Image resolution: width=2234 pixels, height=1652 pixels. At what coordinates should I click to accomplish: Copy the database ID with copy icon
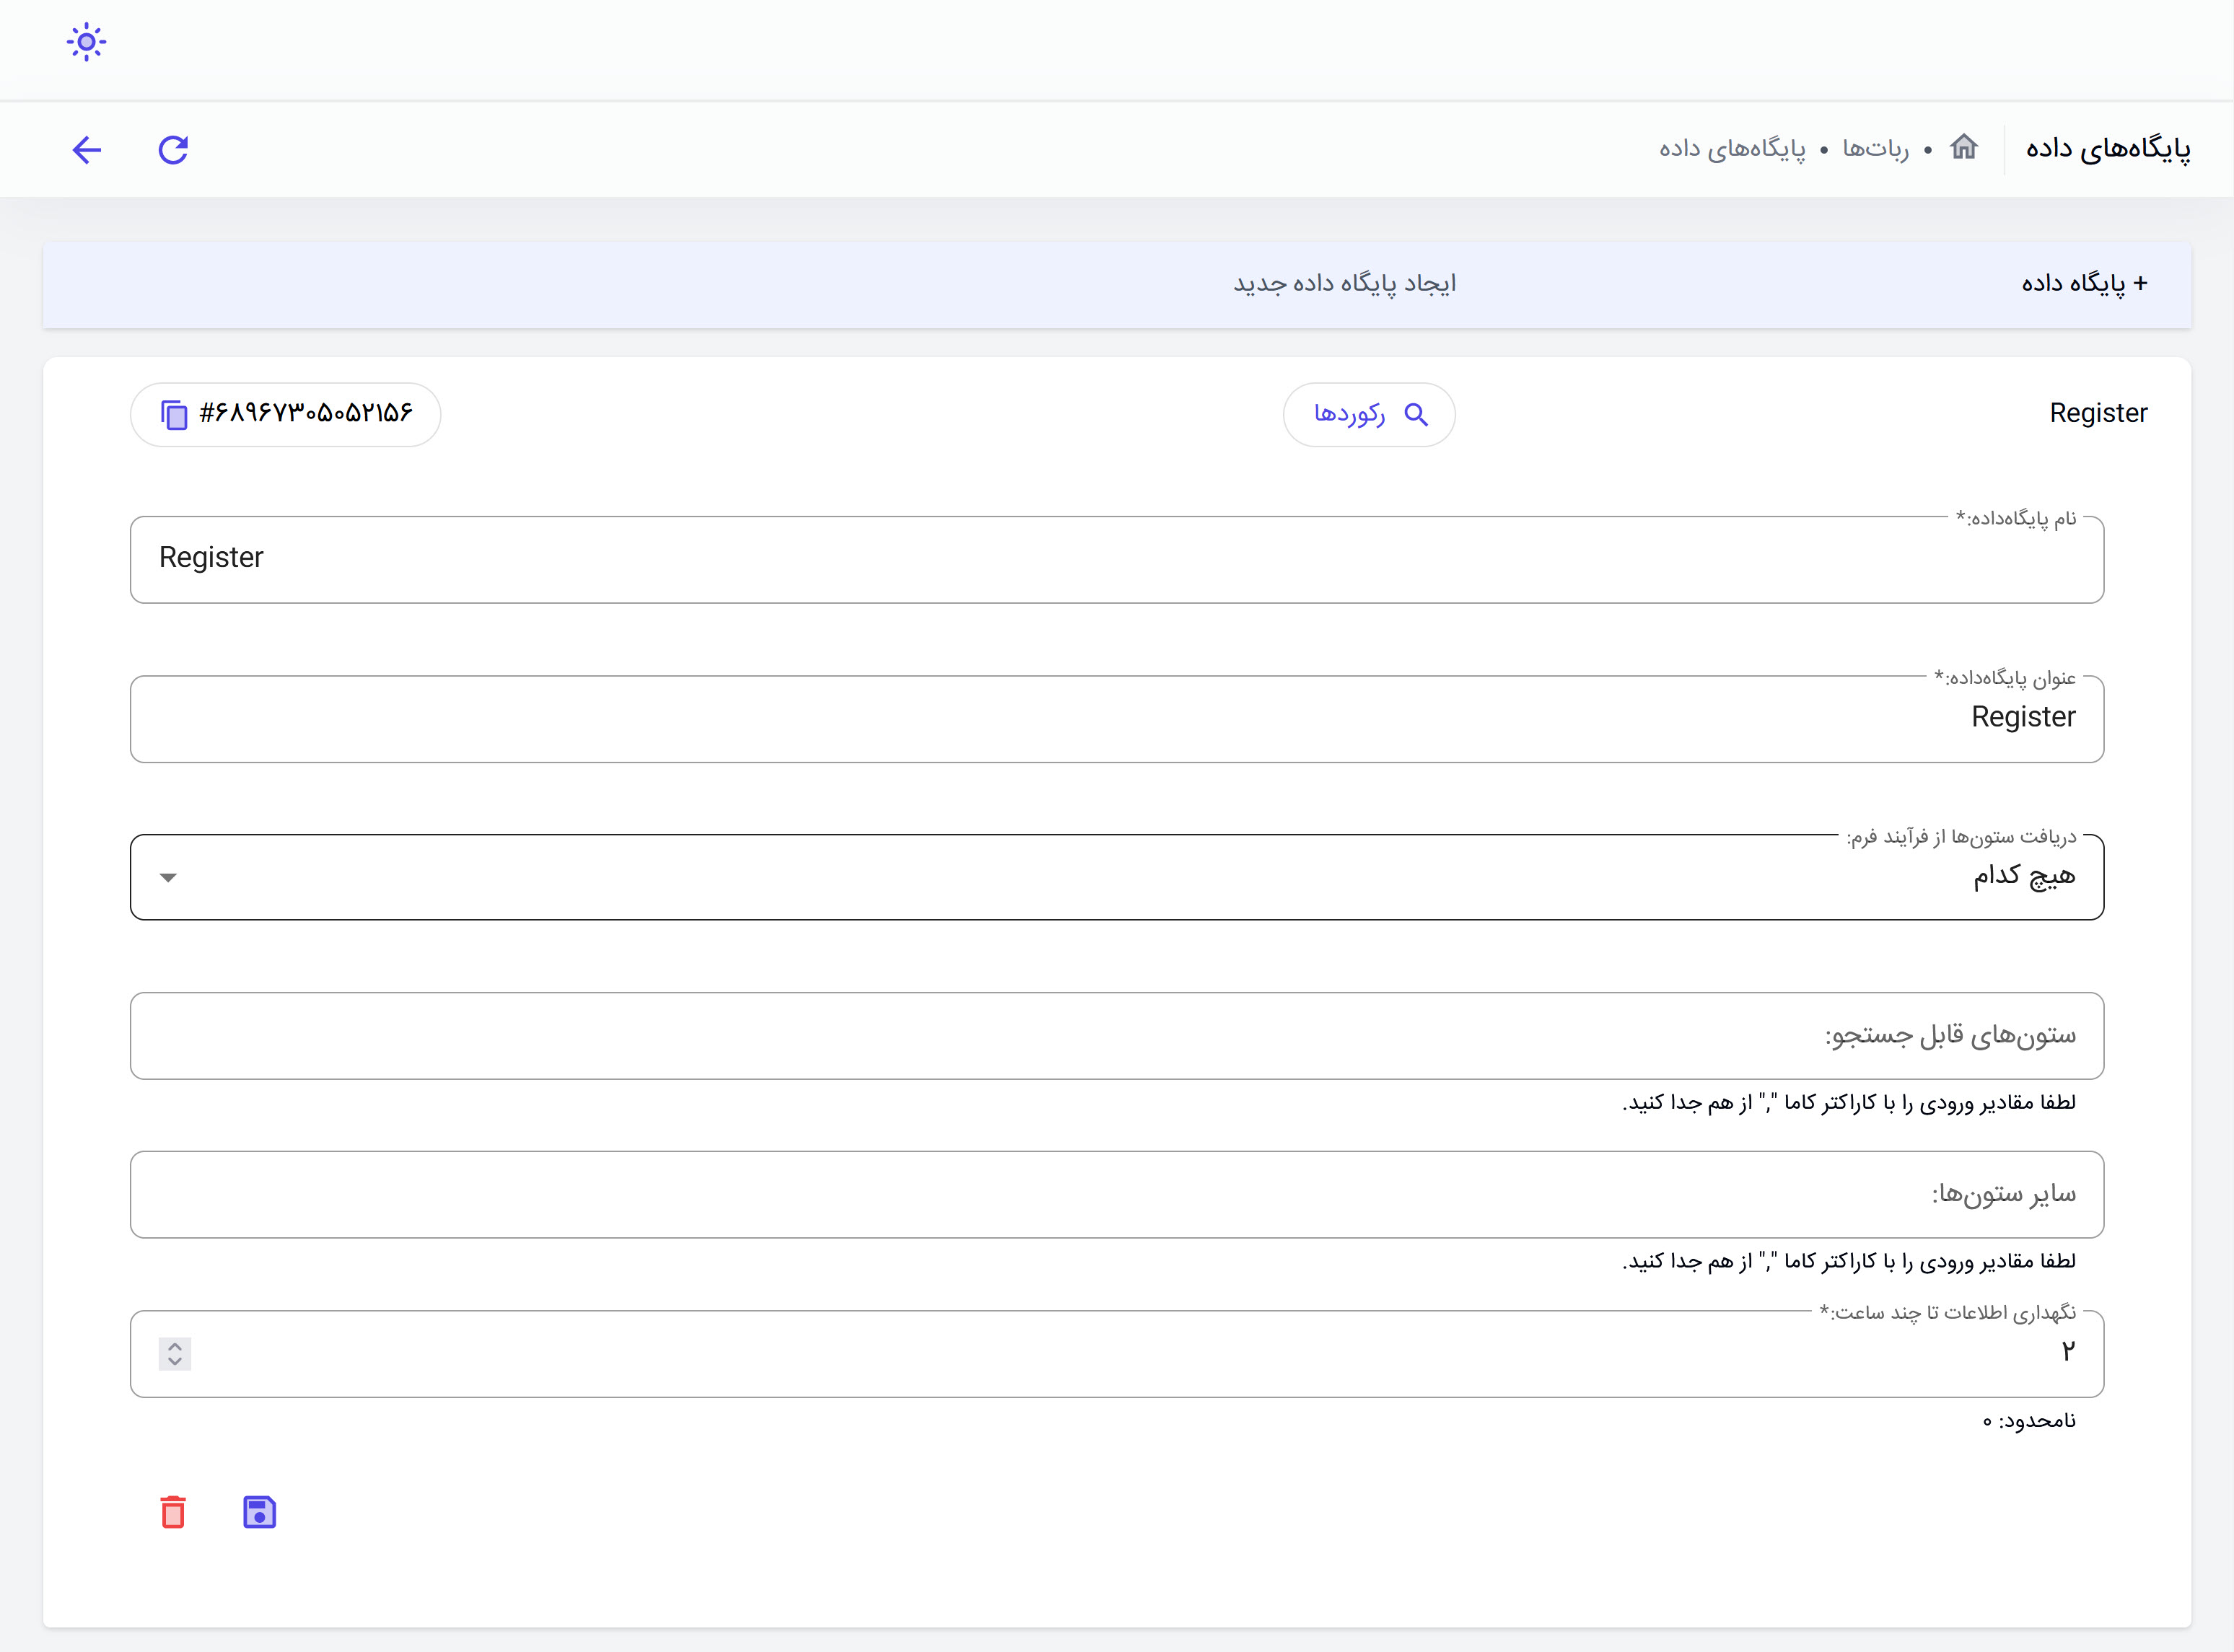[174, 414]
